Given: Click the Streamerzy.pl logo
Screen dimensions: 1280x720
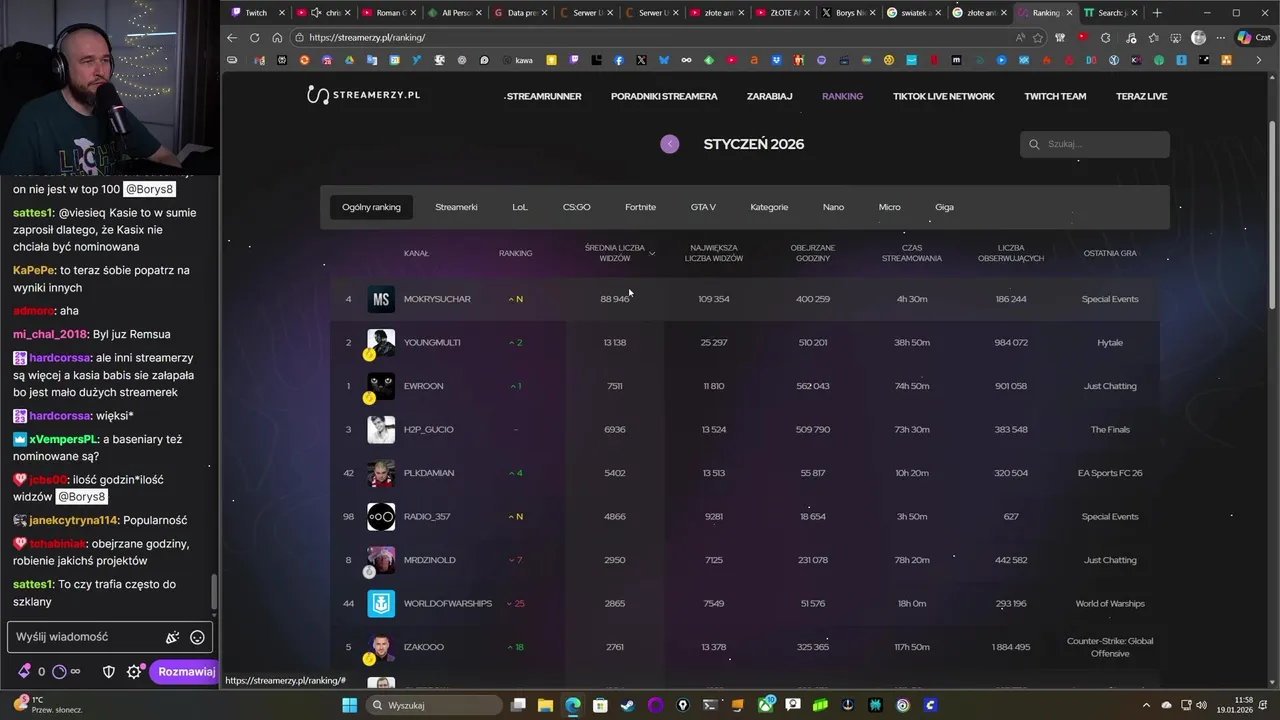Looking at the screenshot, I should coord(363,95).
